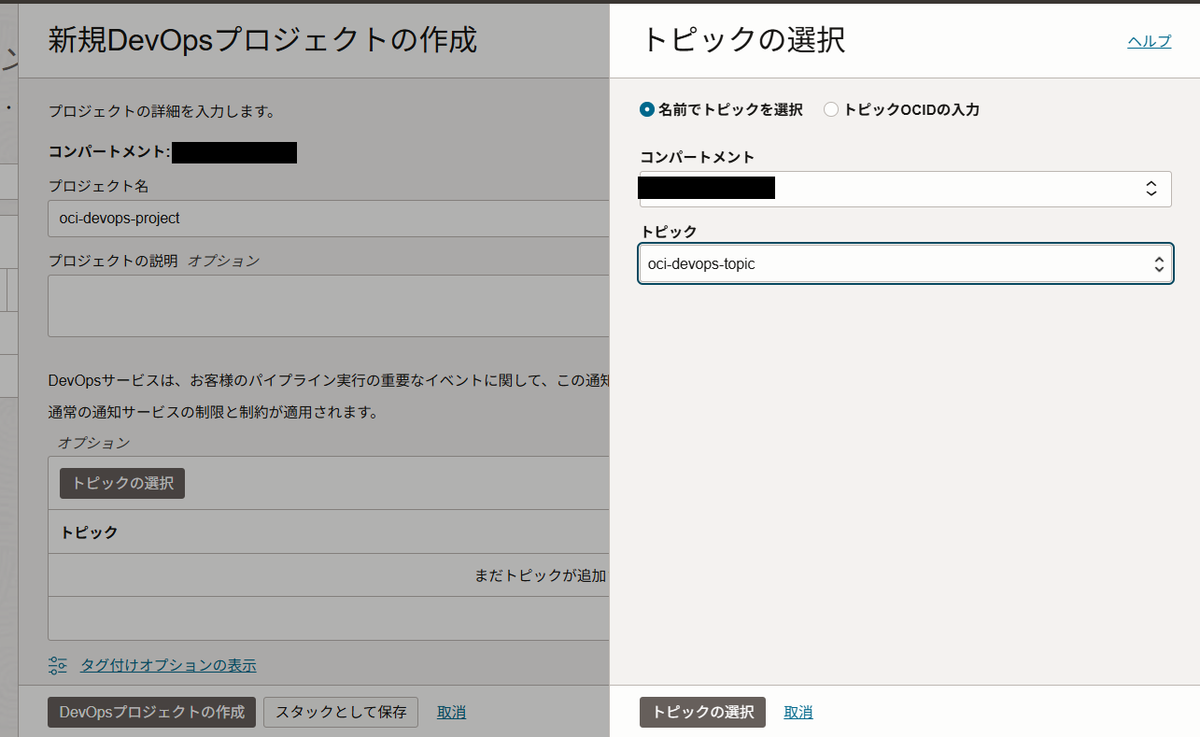
Task: Click the 新規DevOpsプロジェクトの作成 heading
Action: [x=263, y=40]
